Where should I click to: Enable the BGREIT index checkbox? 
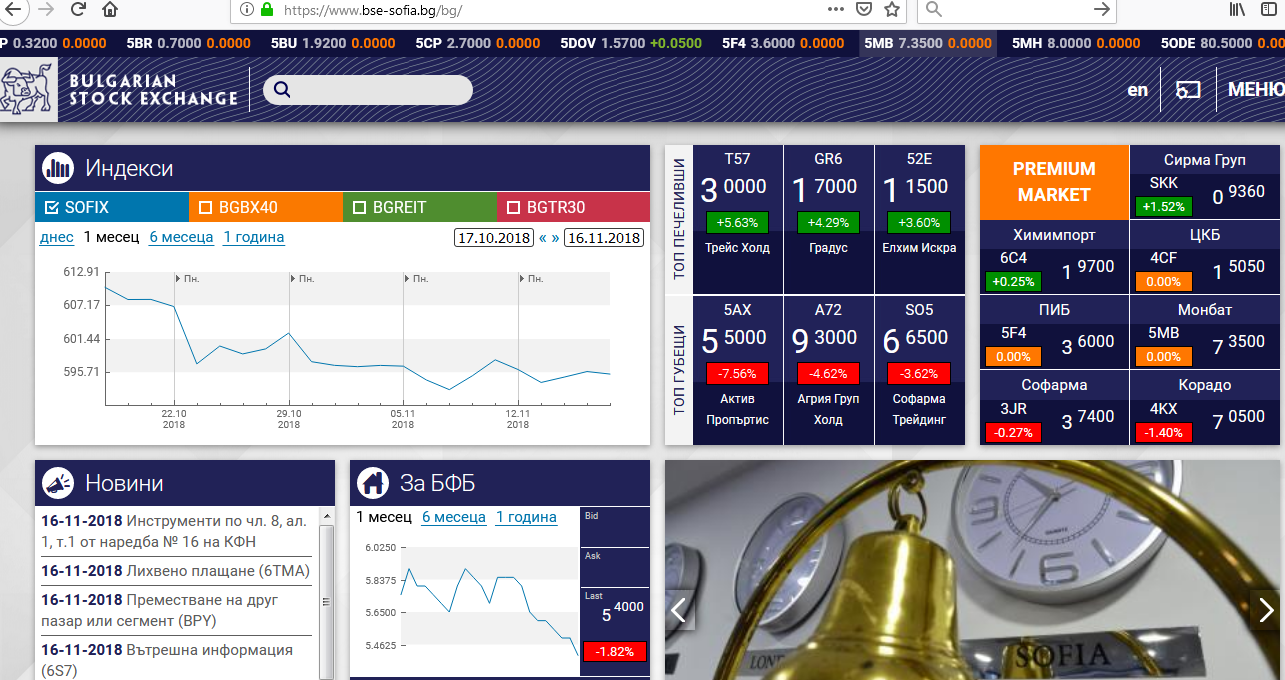coord(360,208)
